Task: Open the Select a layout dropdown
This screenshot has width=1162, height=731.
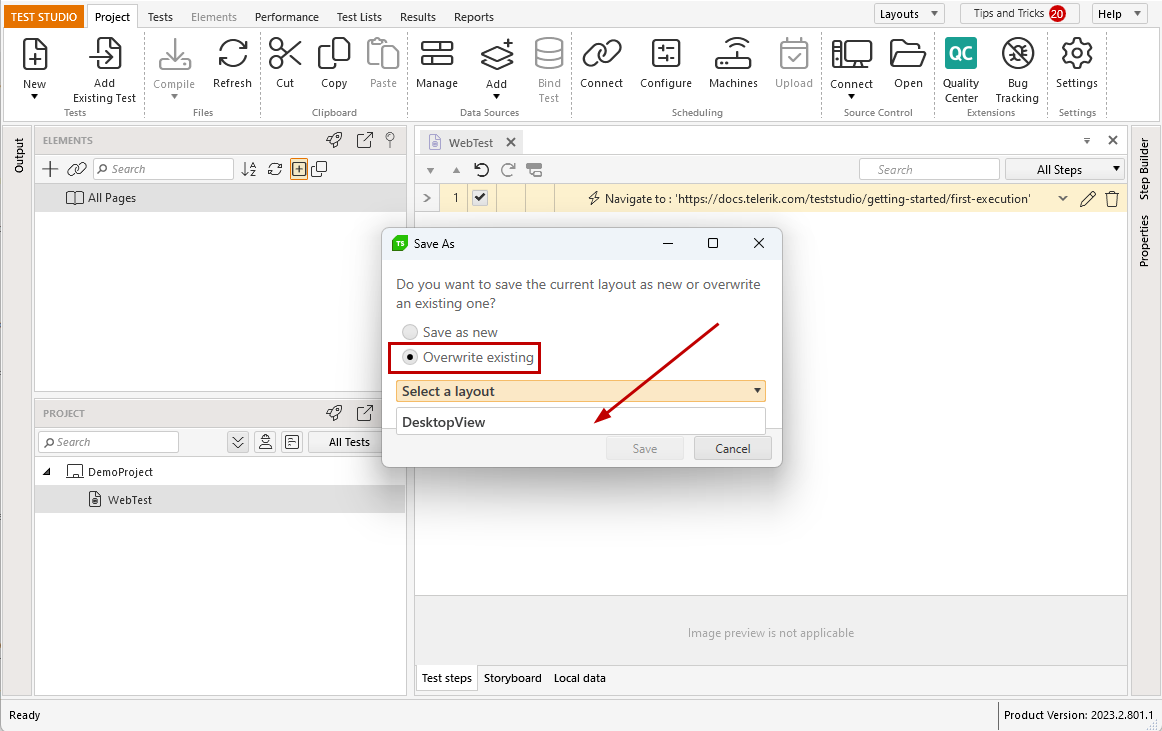Action: coord(581,391)
